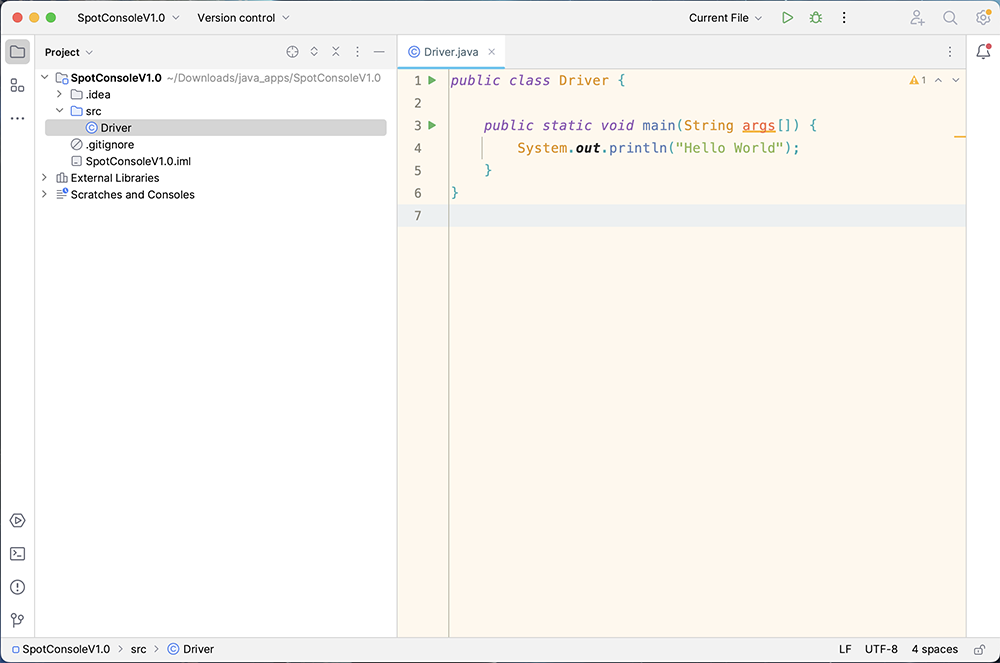Open the Git tool window icon
This screenshot has width=1000, height=663.
click(17, 620)
